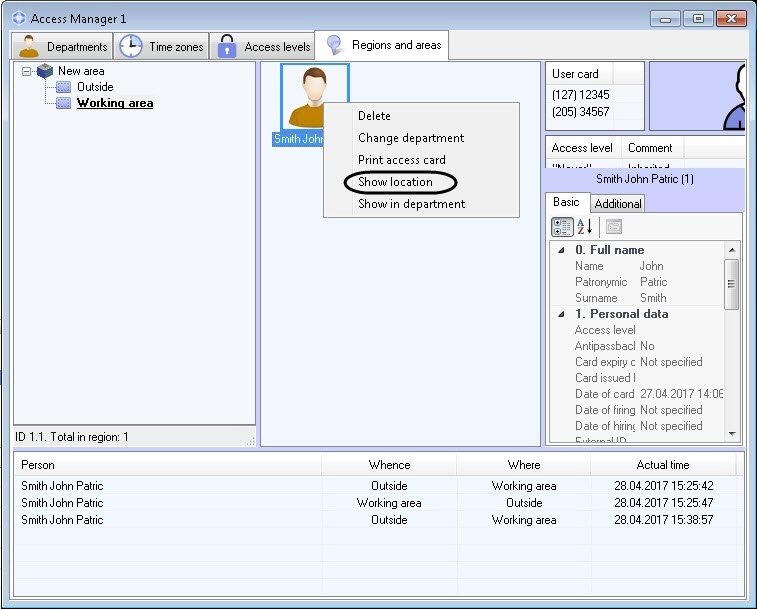Select the categorized view icon in properties
Screen dimensions: 757x610
(x=562, y=227)
